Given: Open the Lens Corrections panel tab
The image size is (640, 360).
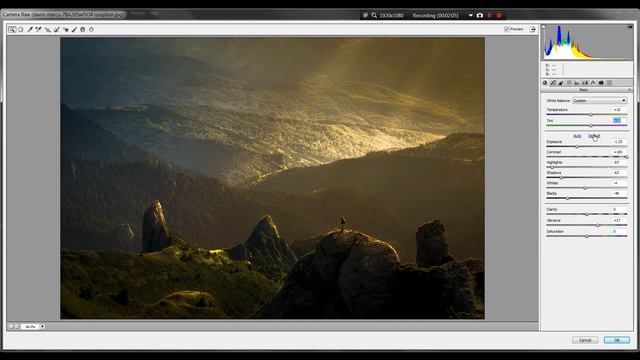Looking at the screenshot, I should (x=585, y=83).
